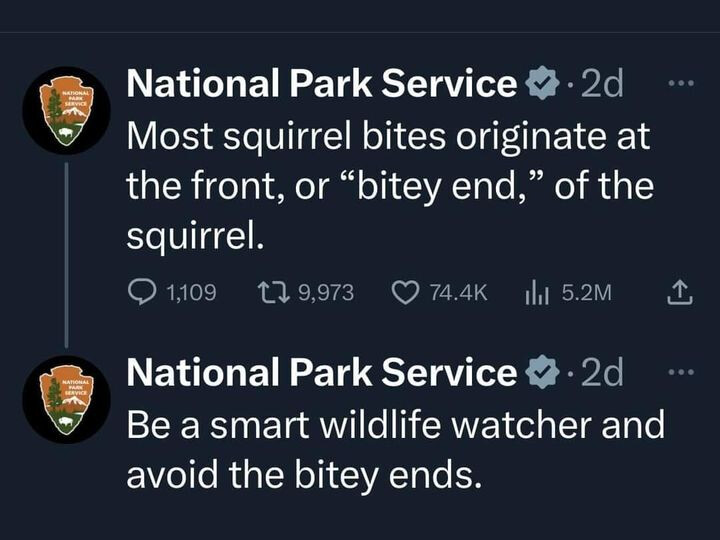Open the second tweet's 2d timestamp
Screen dimensions: 720x540
tap(601, 373)
